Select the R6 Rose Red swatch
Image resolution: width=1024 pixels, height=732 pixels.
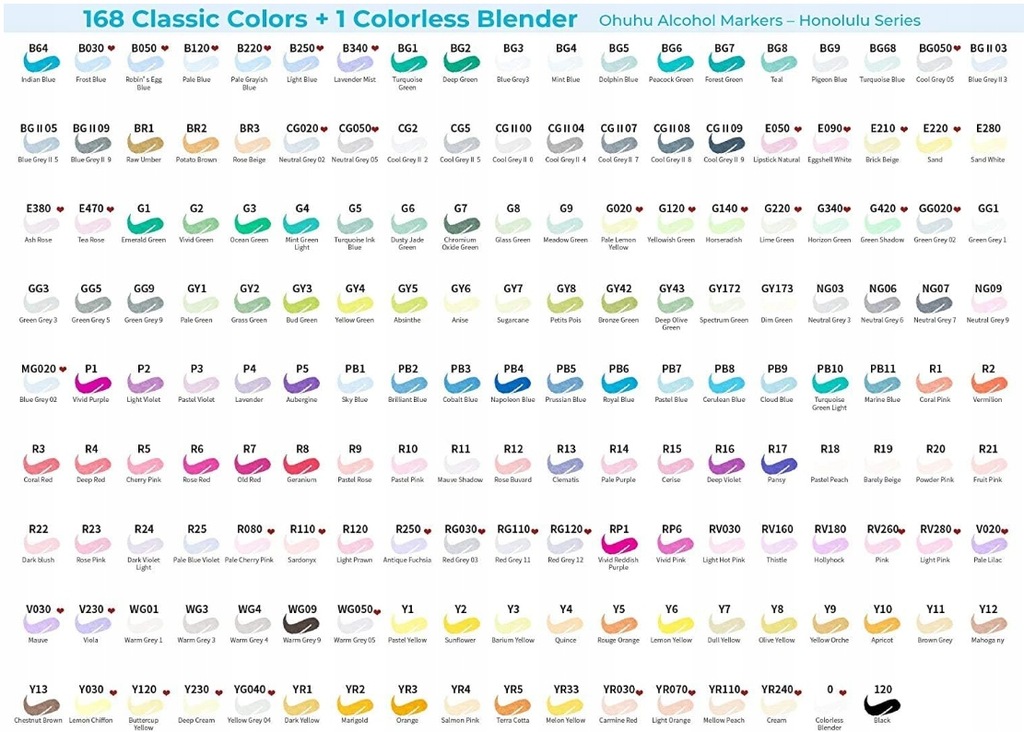[x=200, y=464]
